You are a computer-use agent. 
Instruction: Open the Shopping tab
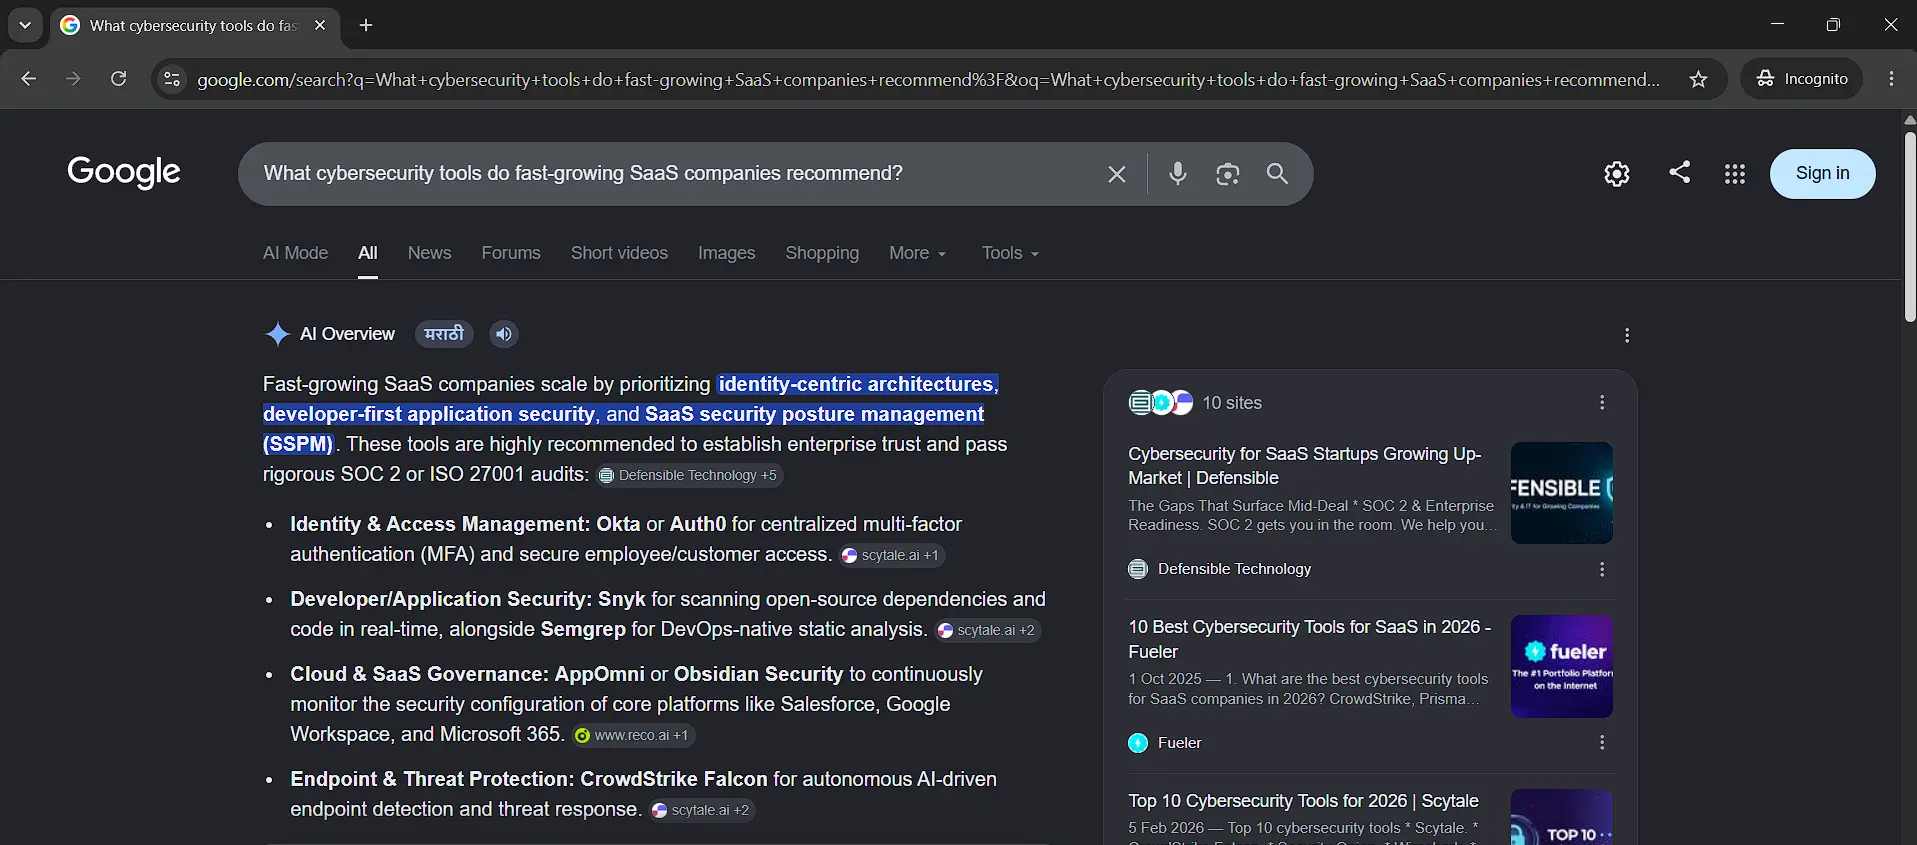point(822,253)
